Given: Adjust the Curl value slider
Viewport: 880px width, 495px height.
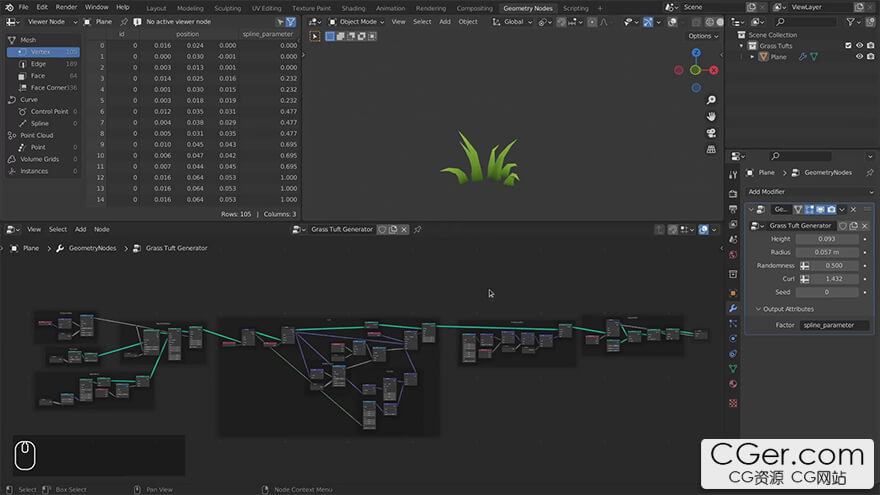Looking at the screenshot, I should 834,279.
